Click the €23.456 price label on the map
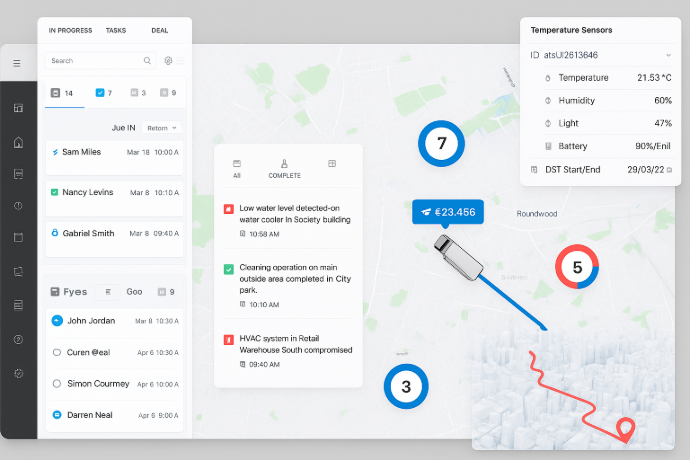 tap(447, 212)
